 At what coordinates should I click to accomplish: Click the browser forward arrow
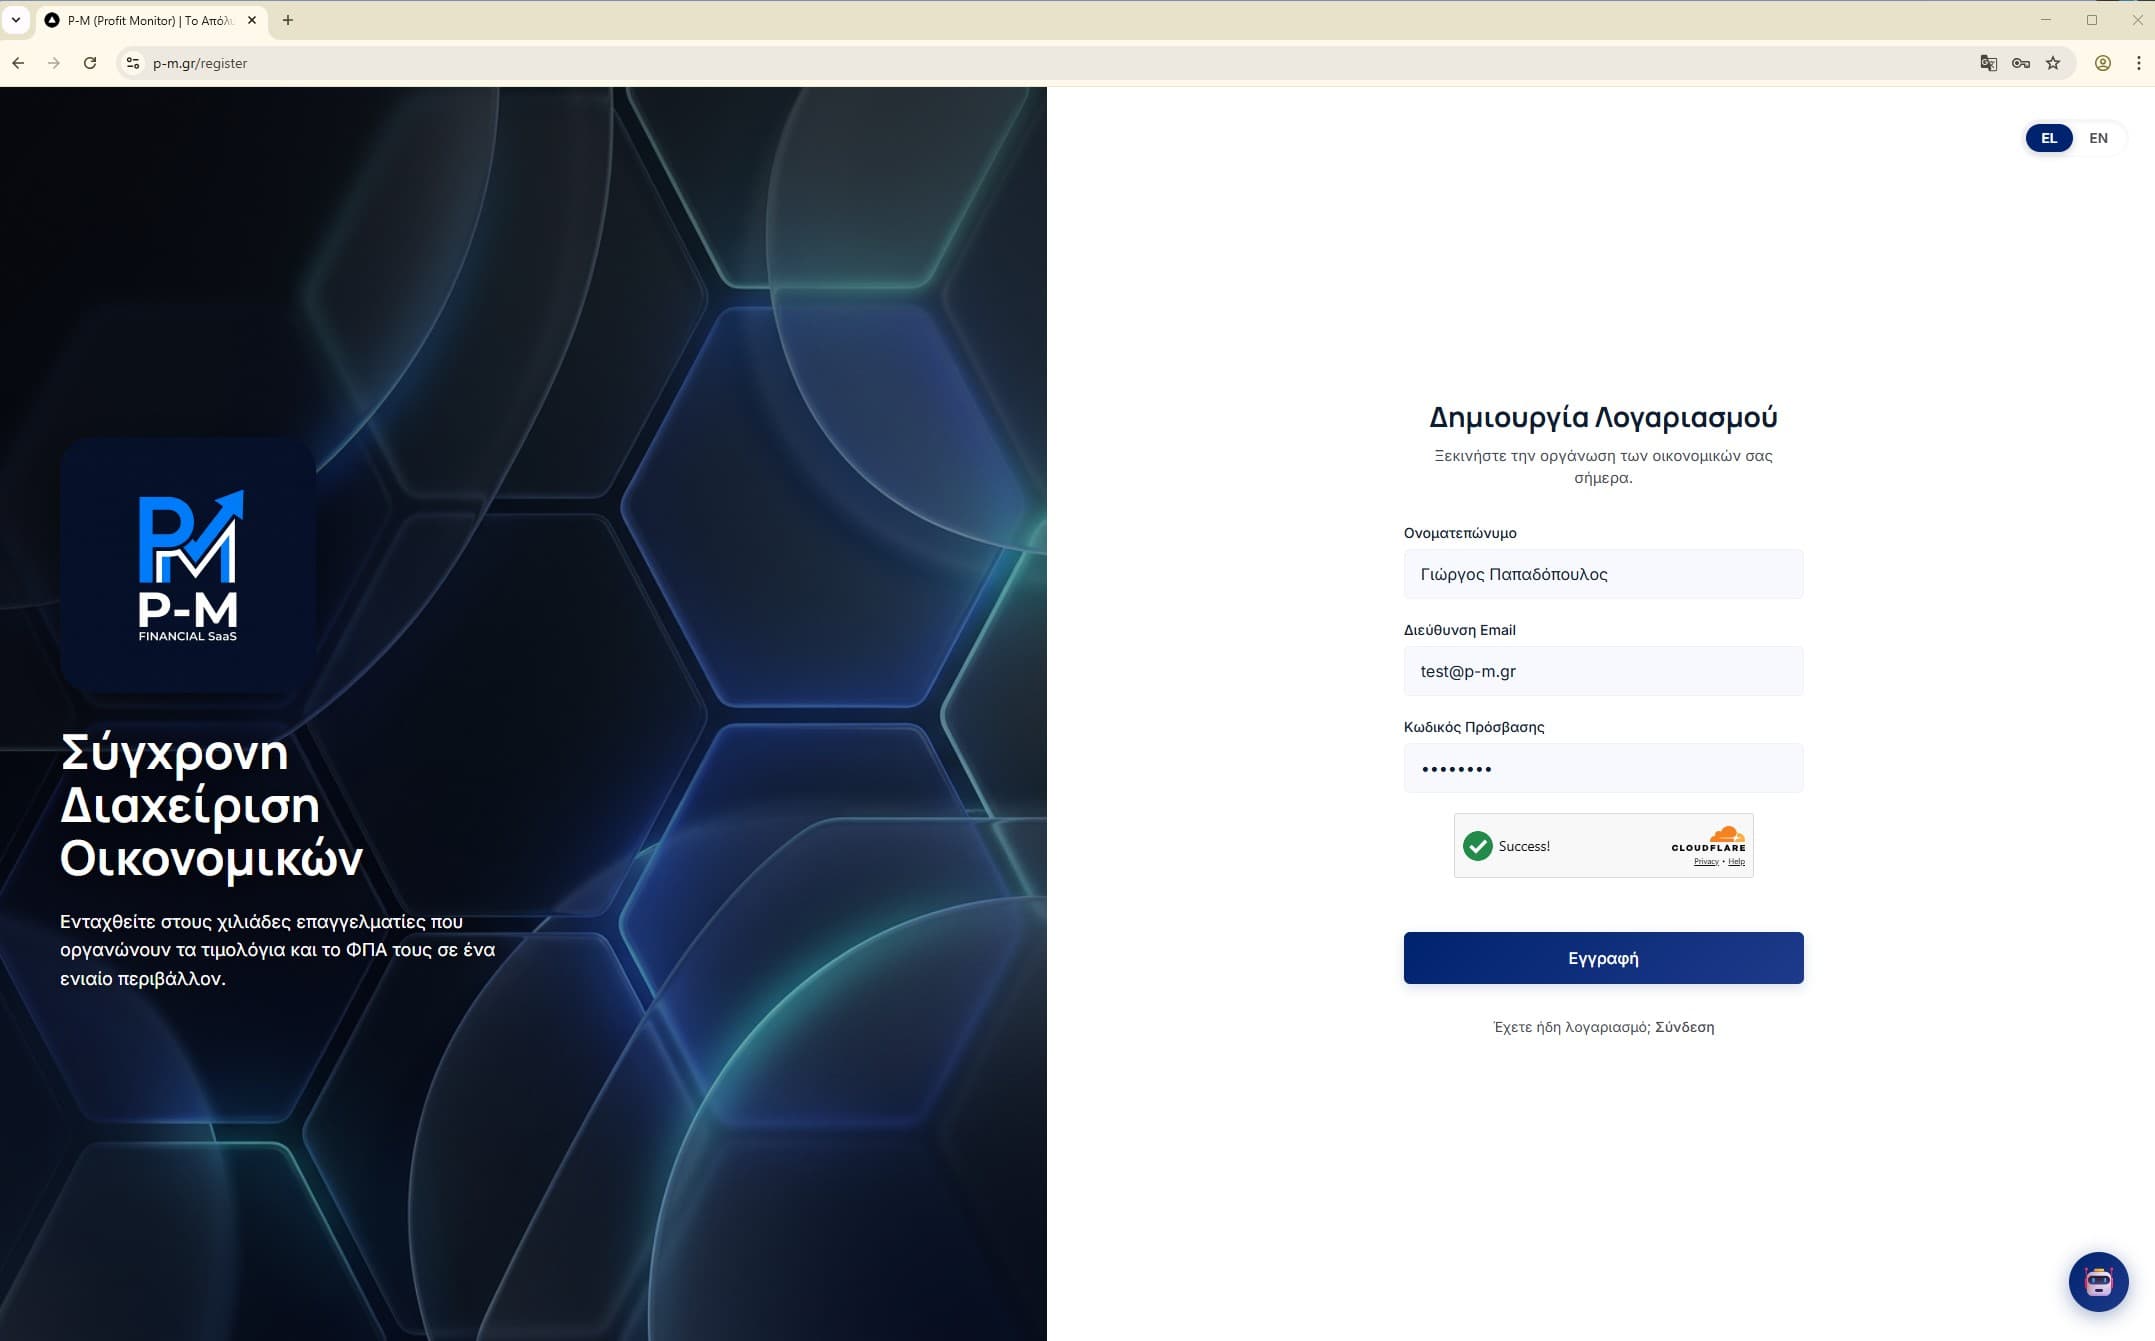[x=54, y=63]
